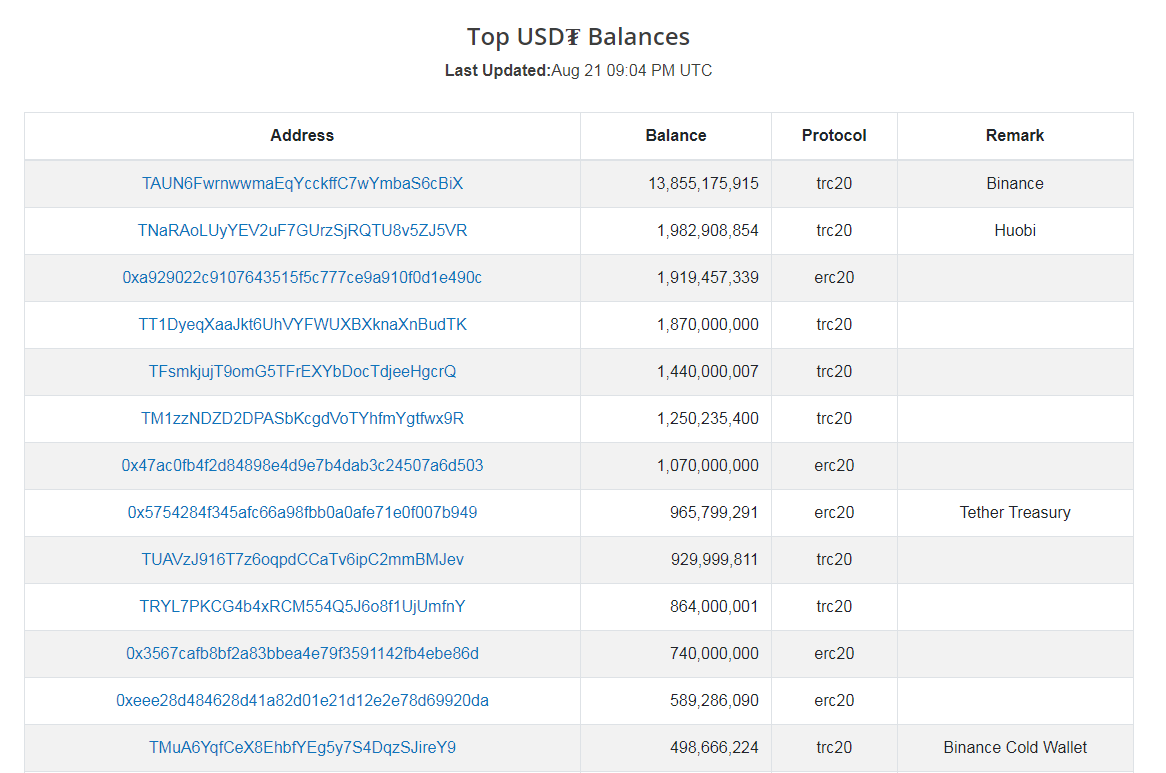Viewport: 1166px width, 773px height.
Task: Select balance value 13,855,175,915
Action: click(703, 184)
